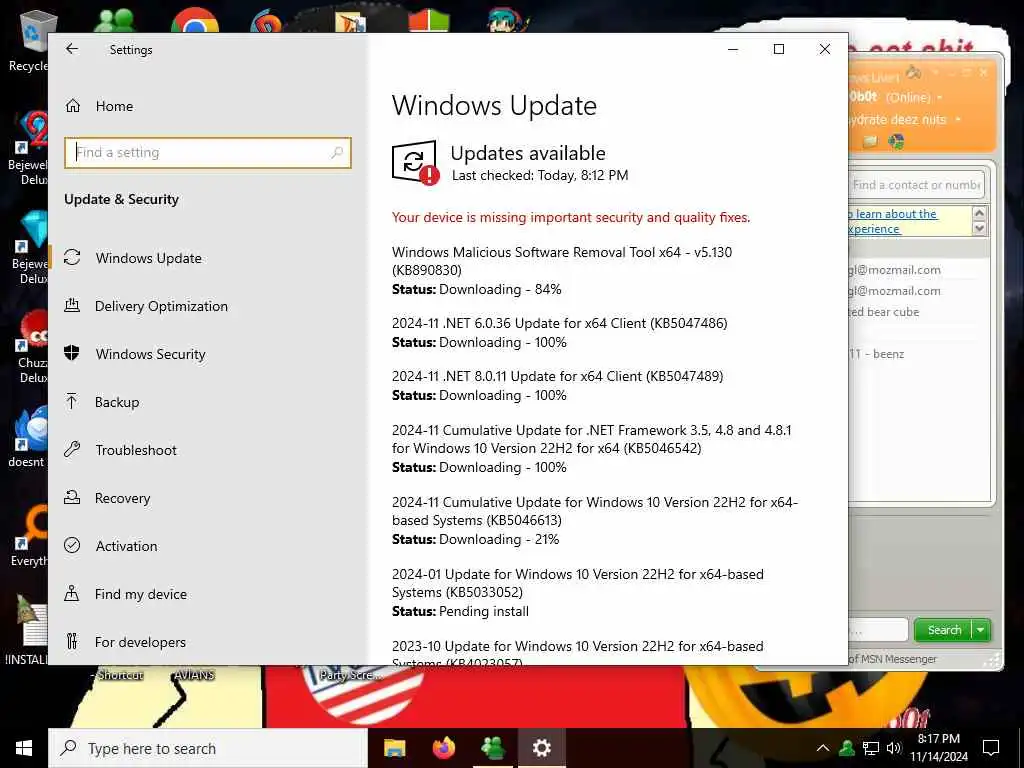Open the clock showing 8:17 PM
1024x768 pixels.
point(938,748)
